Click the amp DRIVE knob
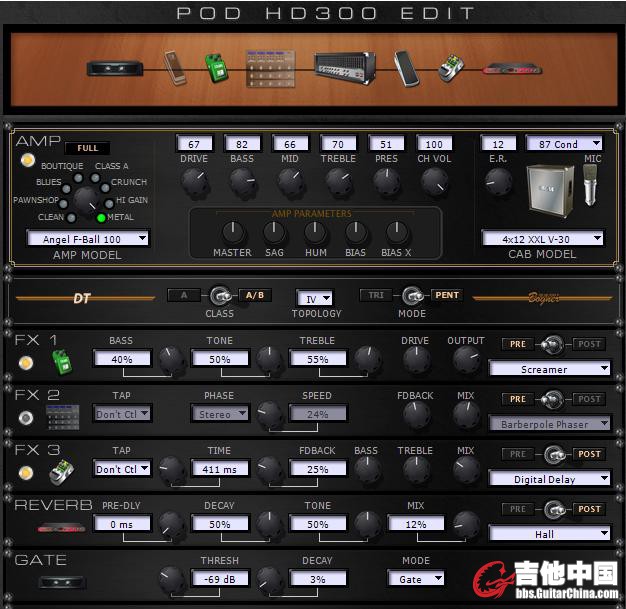 tap(194, 181)
